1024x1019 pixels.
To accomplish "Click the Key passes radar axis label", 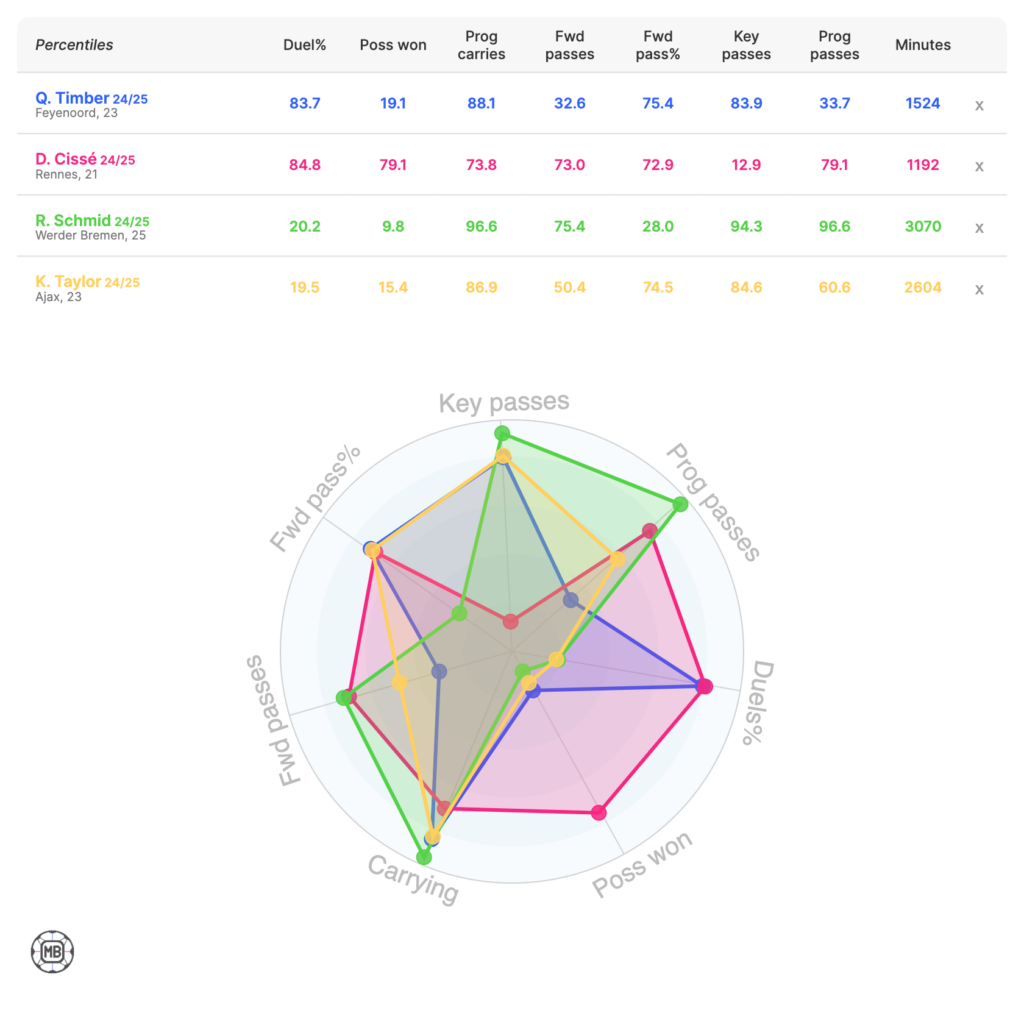I will click(x=504, y=402).
